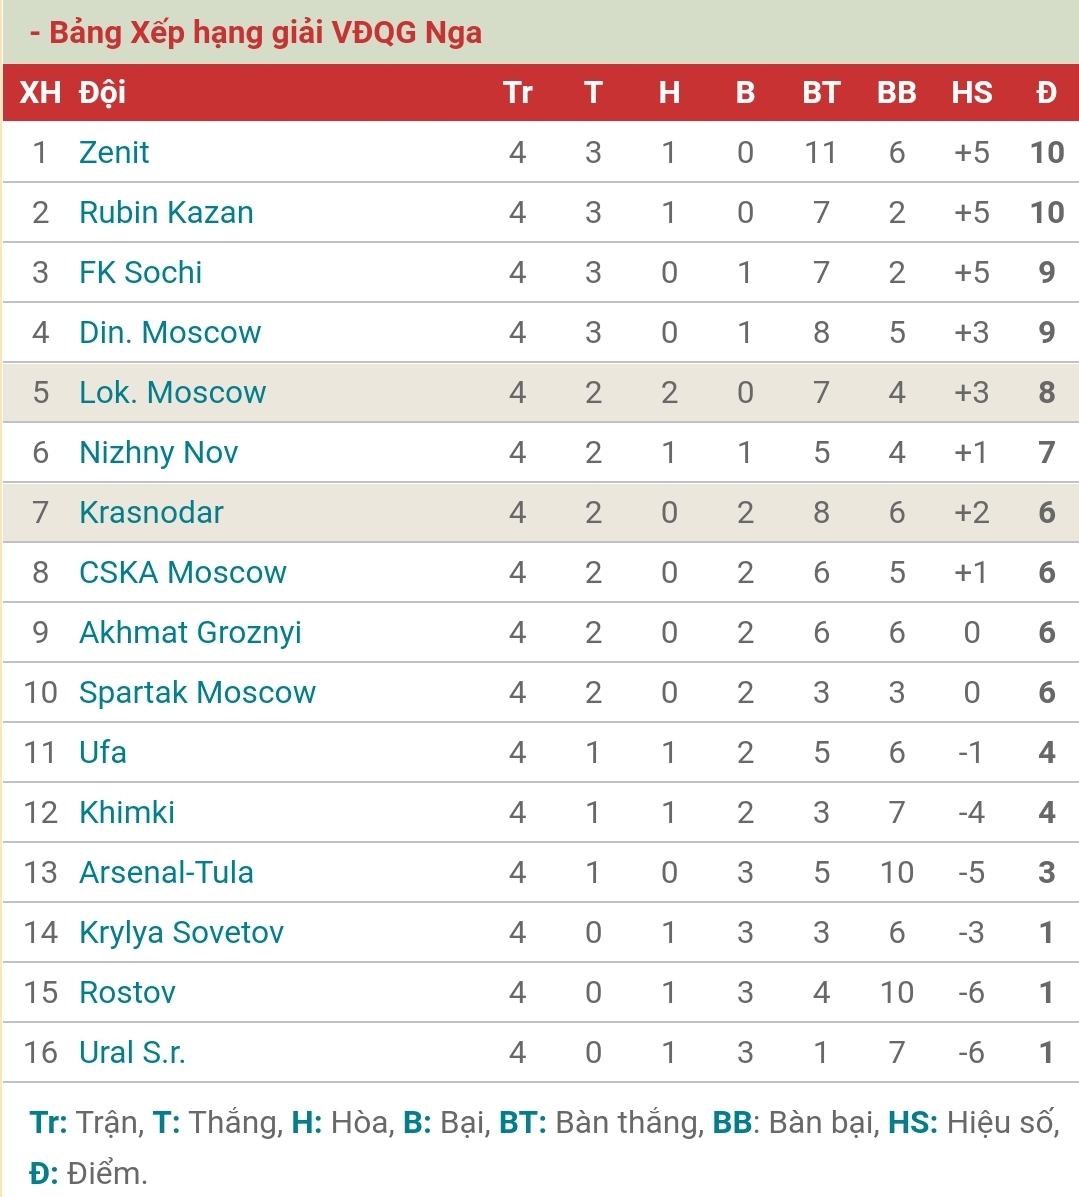Click the Spartak Moscow link

pyautogui.click(x=197, y=692)
